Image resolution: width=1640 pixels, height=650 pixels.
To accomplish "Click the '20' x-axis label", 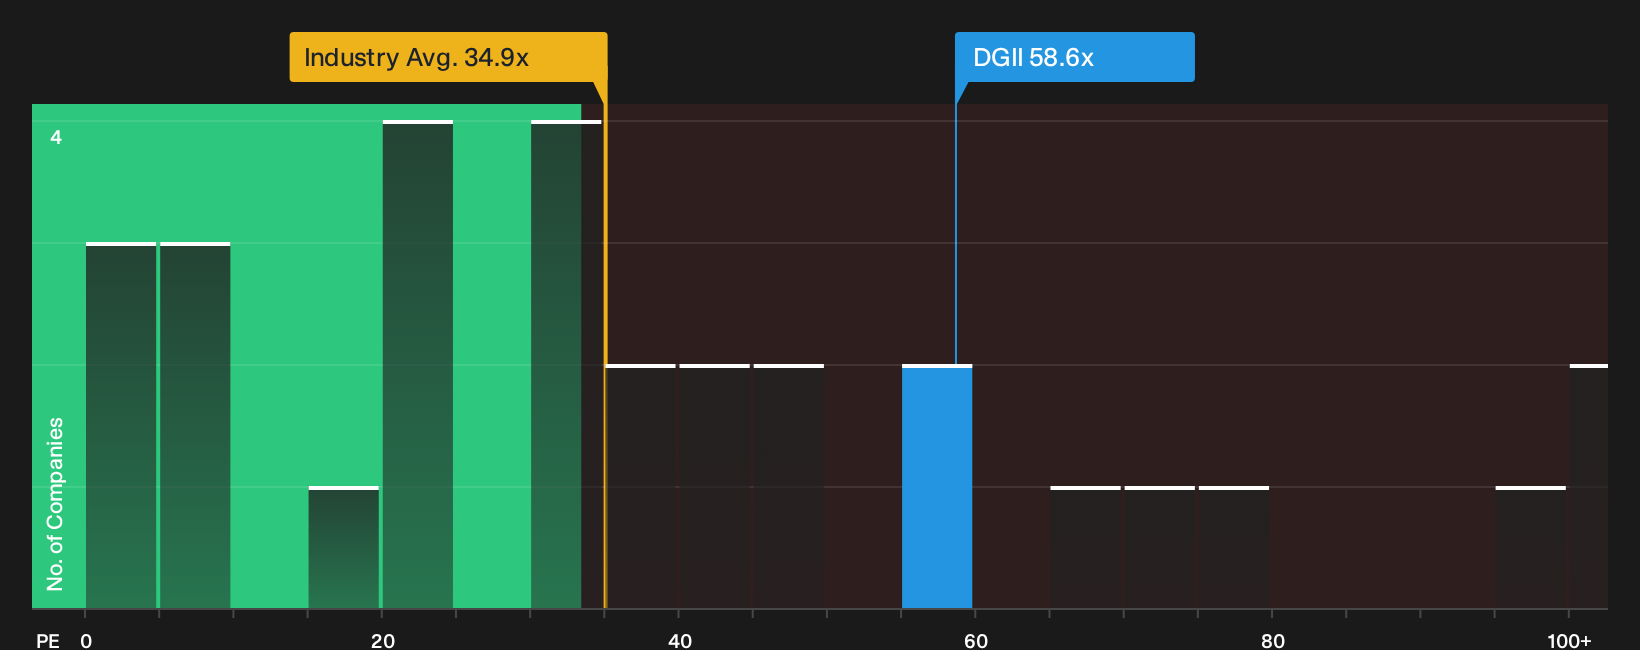I will click(x=382, y=640).
